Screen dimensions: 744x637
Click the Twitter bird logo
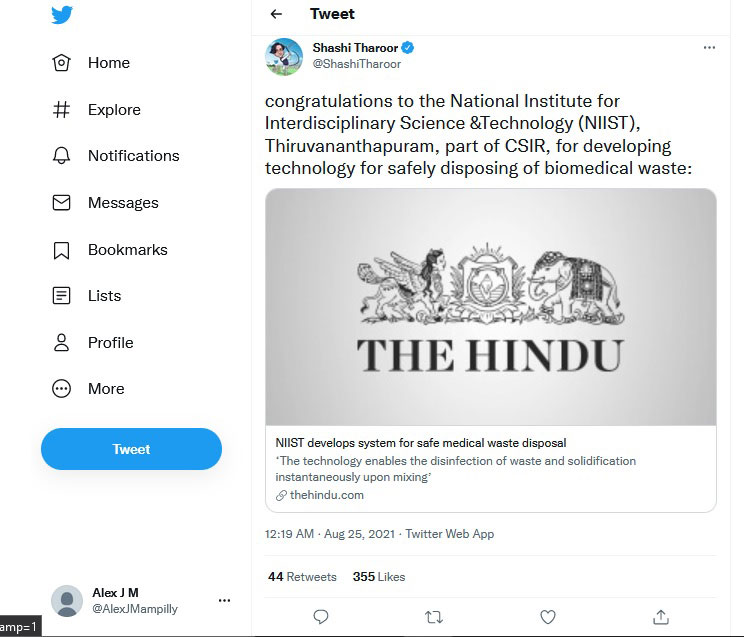pyautogui.click(x=62, y=15)
